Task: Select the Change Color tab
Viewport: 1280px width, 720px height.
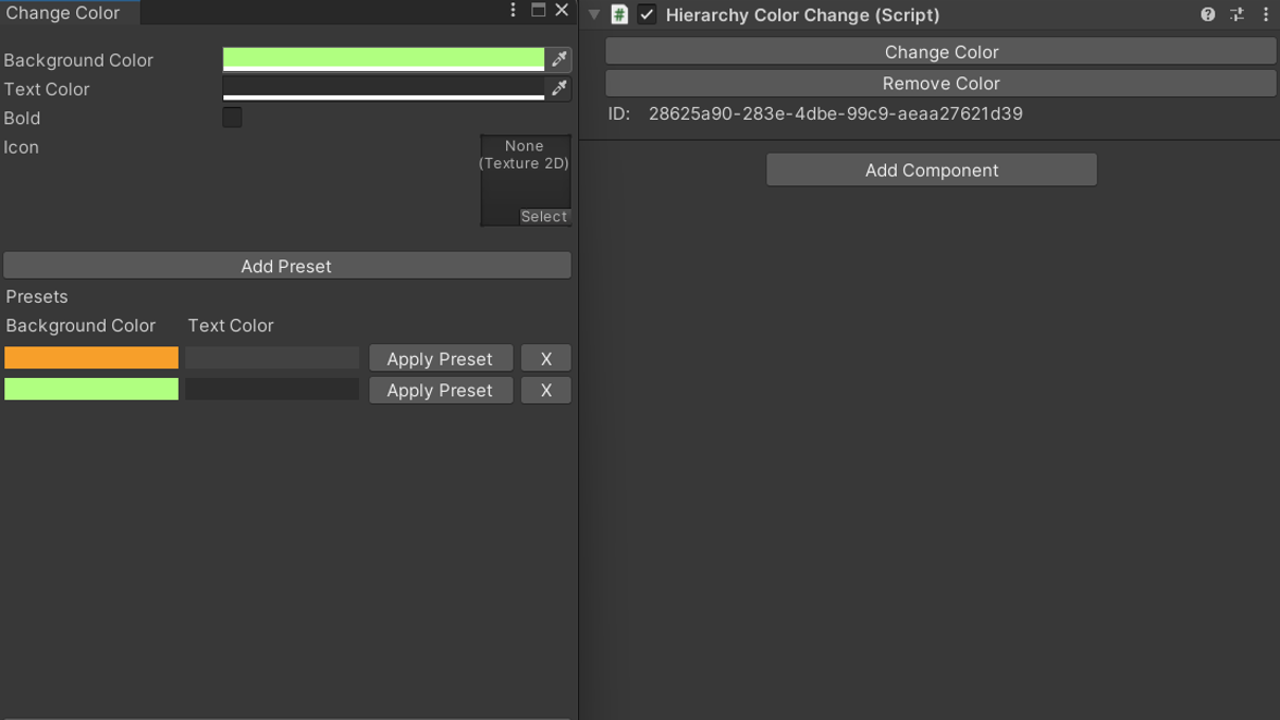Action: tap(63, 13)
